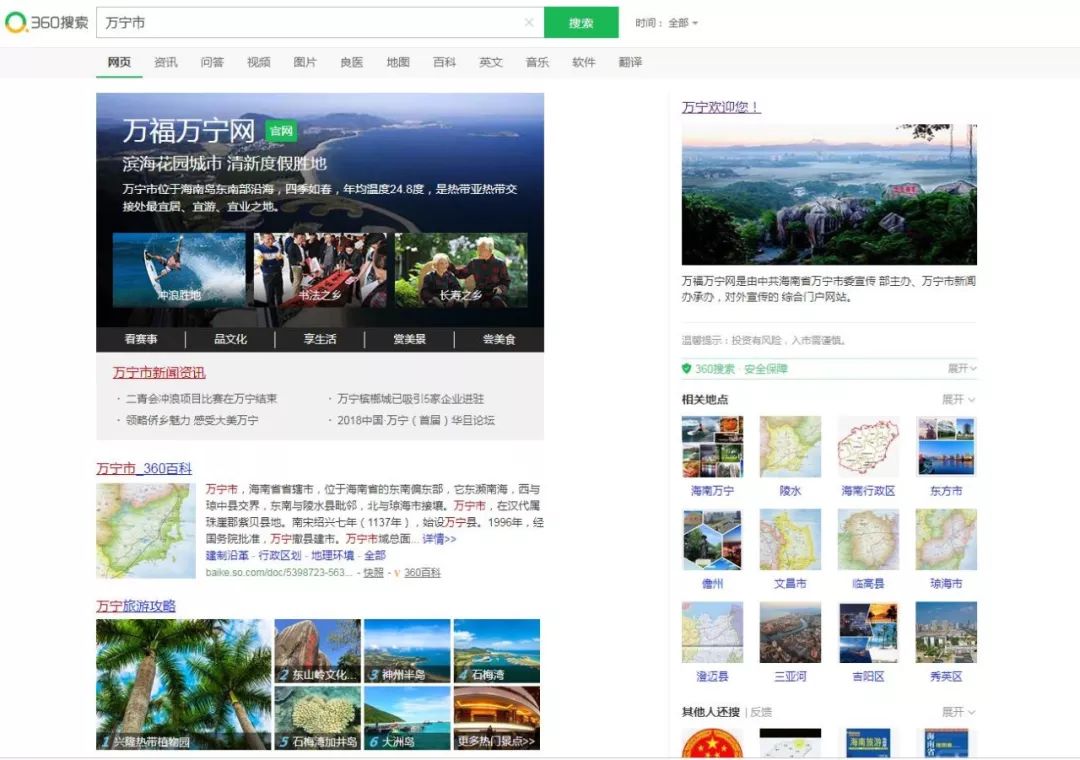Switch to the 地图 tab
The width and height of the screenshot is (1080, 760).
click(x=398, y=62)
